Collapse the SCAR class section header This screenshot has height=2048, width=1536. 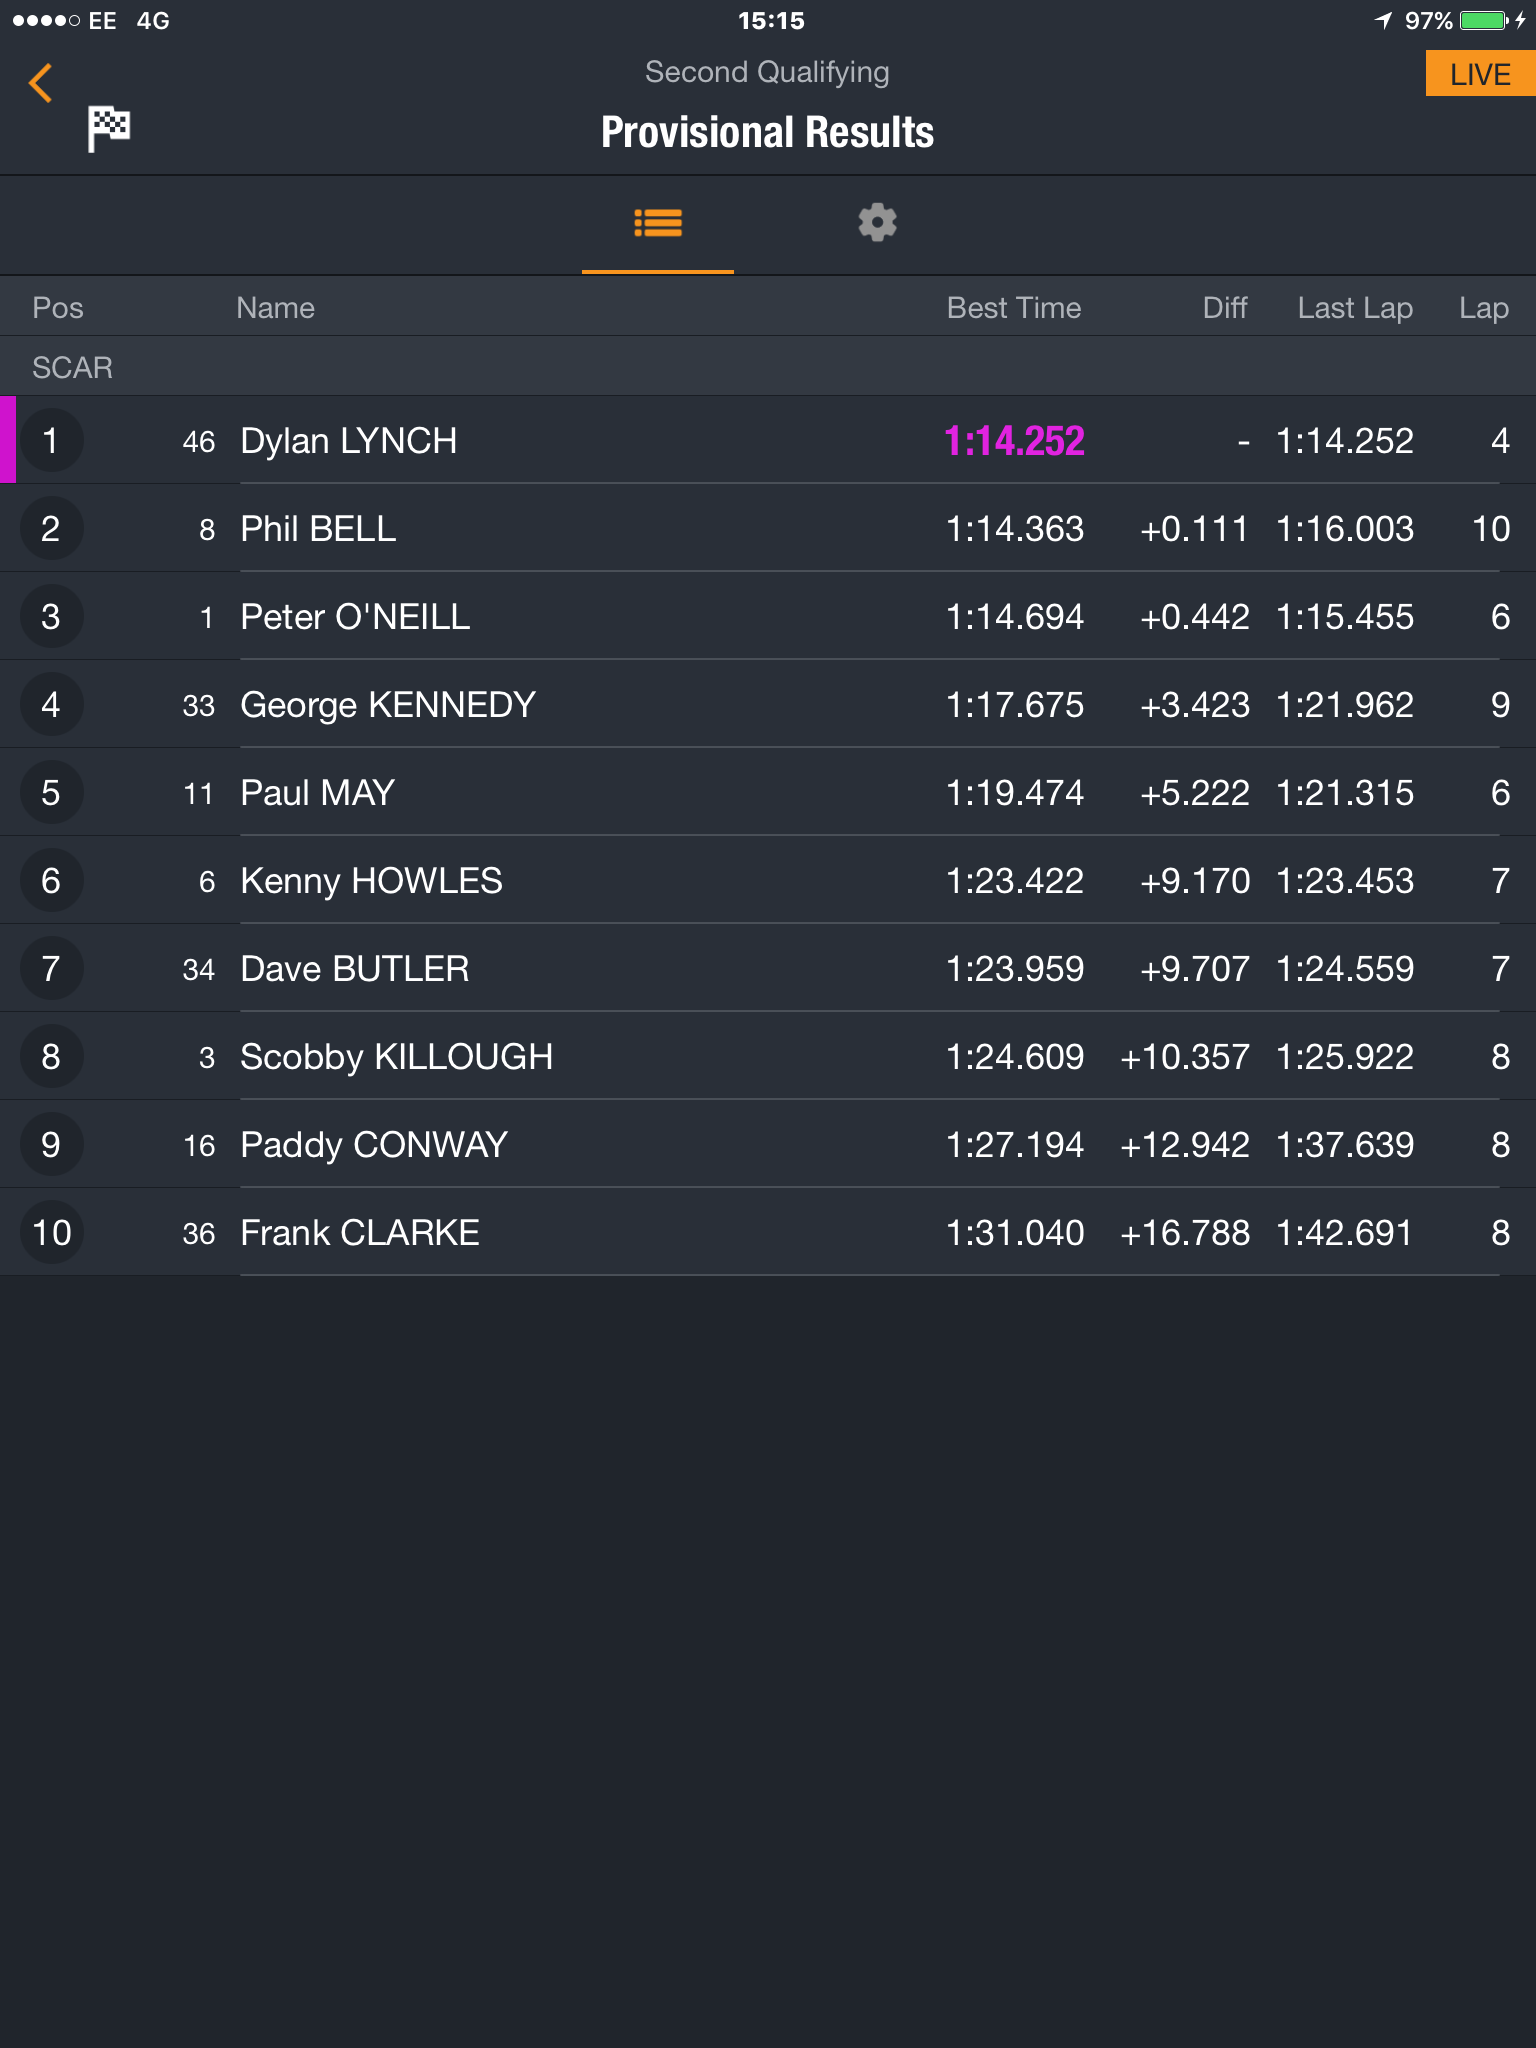768,367
